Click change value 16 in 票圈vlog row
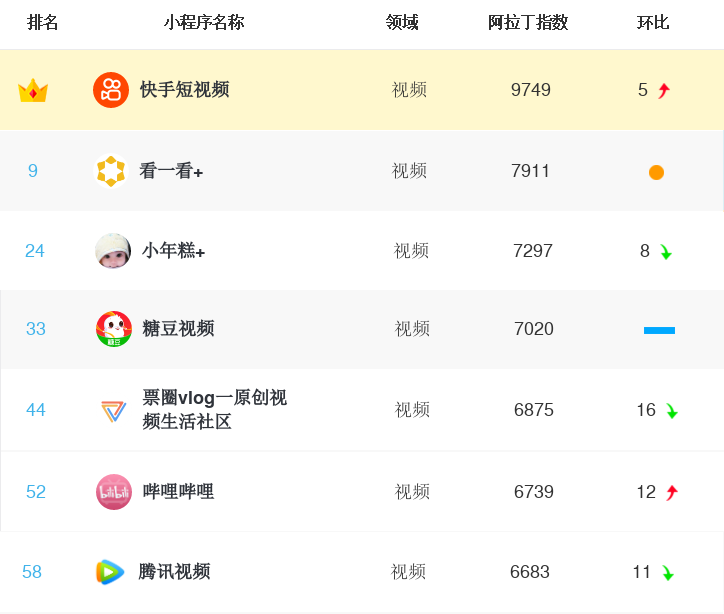 (x=646, y=410)
